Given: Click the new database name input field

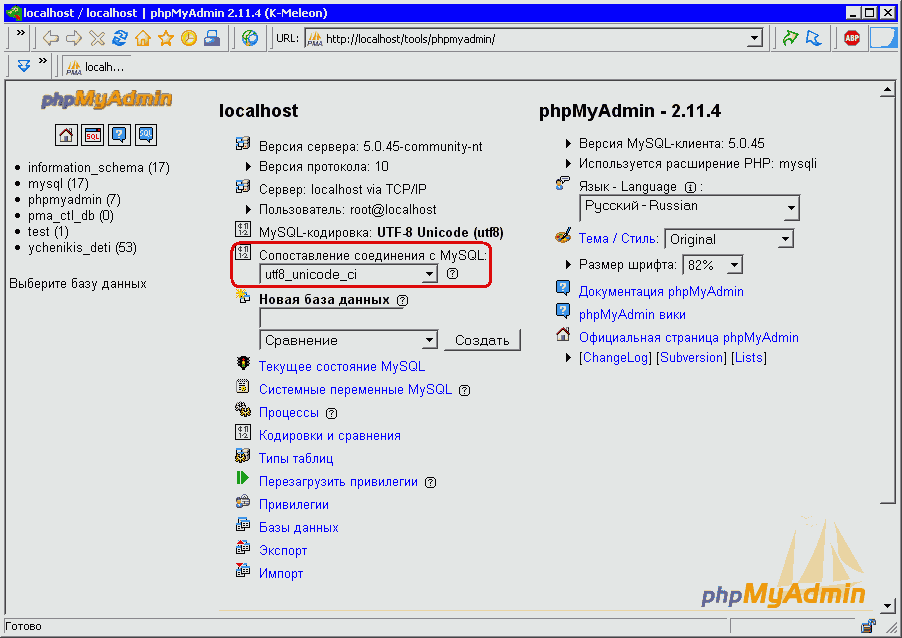Looking at the screenshot, I should point(332,318).
